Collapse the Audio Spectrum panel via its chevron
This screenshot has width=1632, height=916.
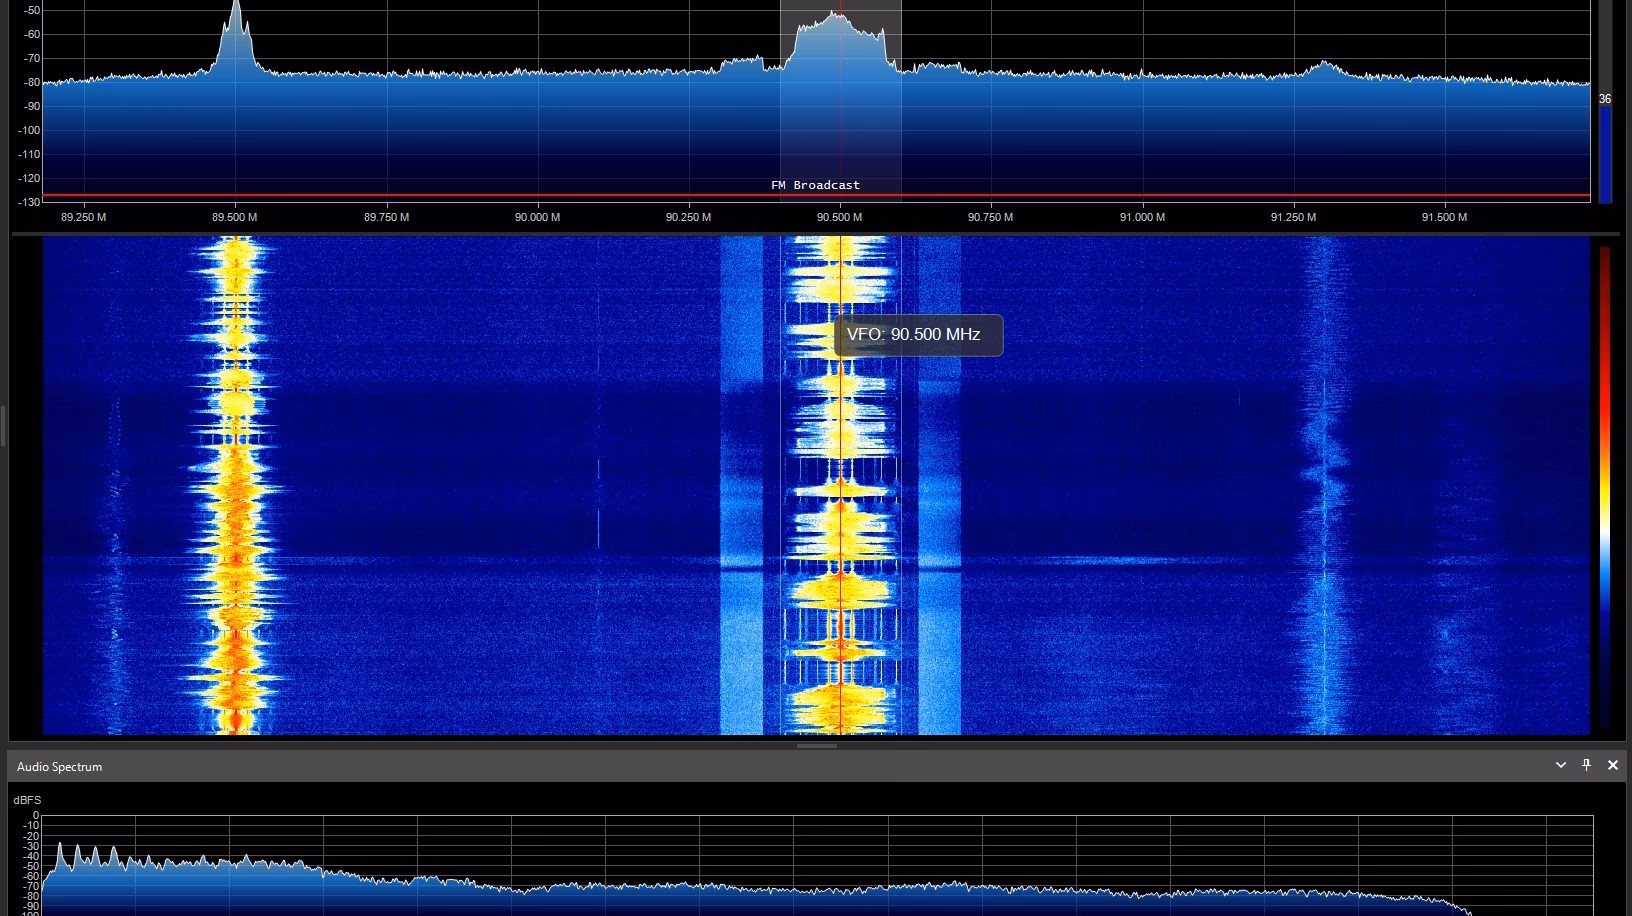1561,765
